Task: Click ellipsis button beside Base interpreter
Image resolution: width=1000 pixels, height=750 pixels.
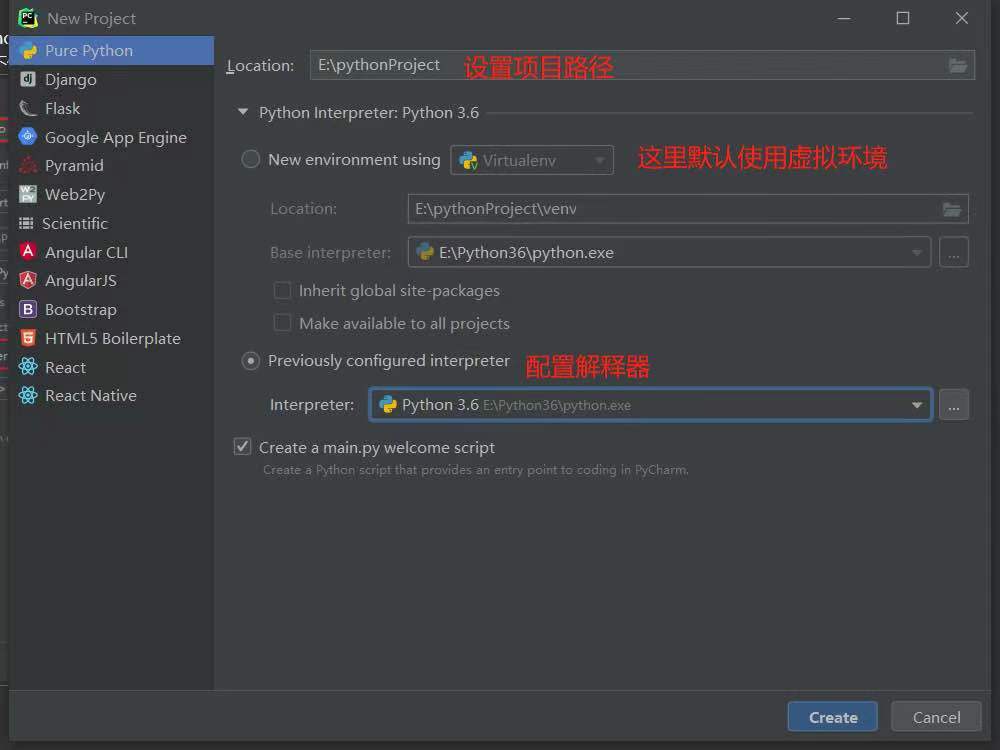Action: (953, 253)
